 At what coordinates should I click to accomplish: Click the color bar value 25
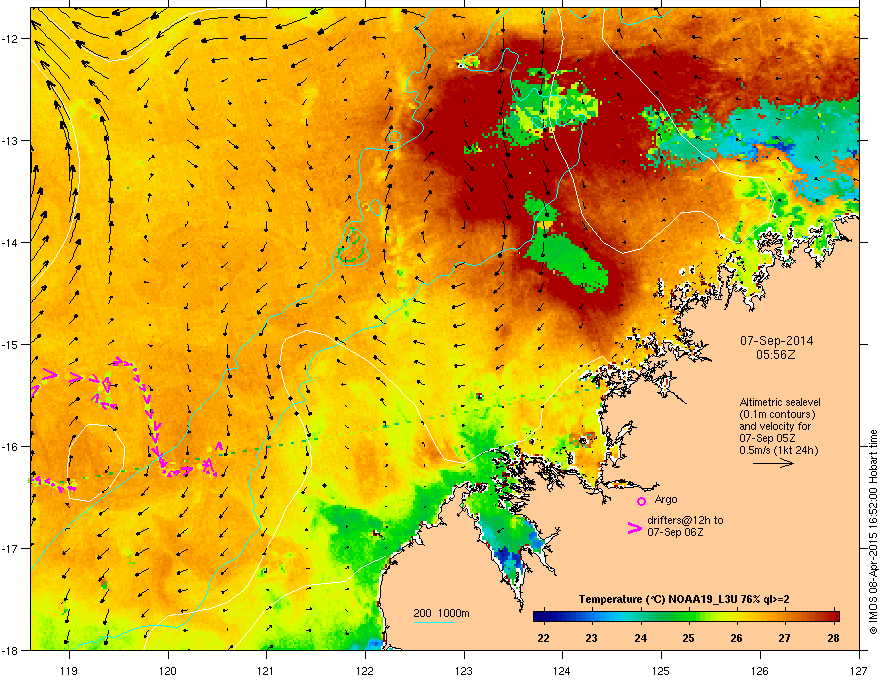(688, 638)
